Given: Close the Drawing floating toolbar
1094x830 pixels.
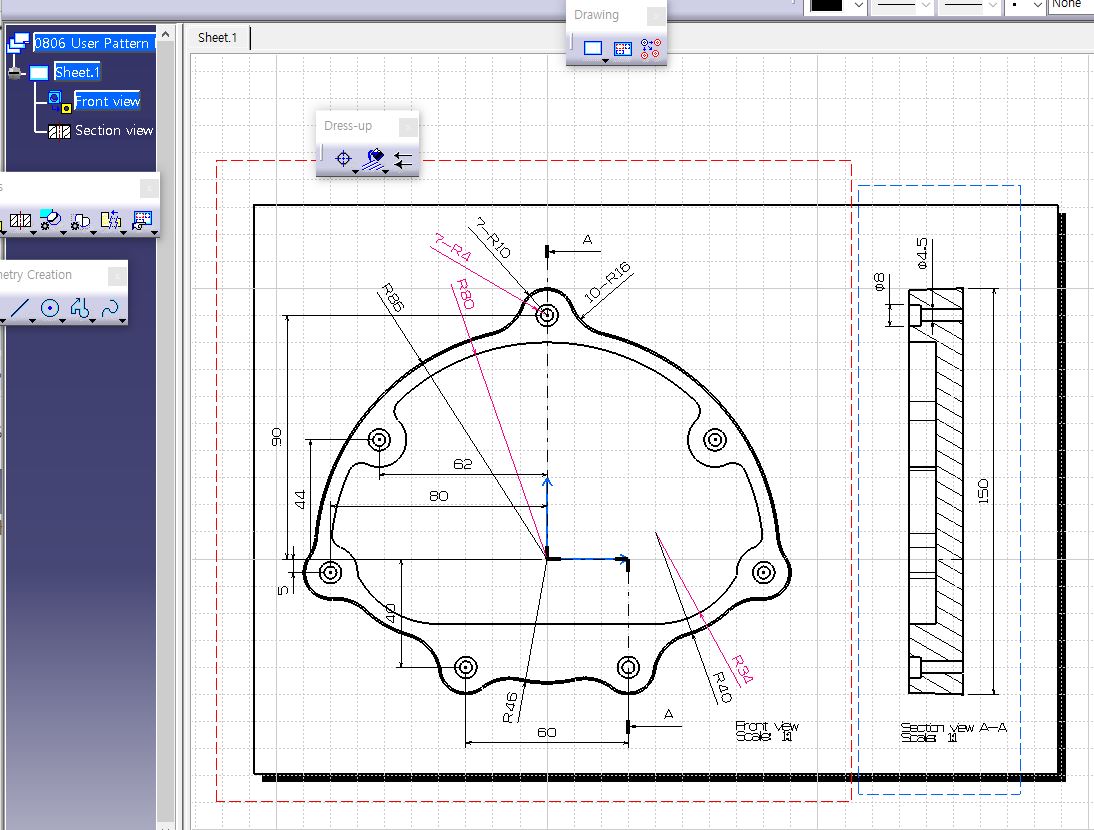Looking at the screenshot, I should click(655, 15).
